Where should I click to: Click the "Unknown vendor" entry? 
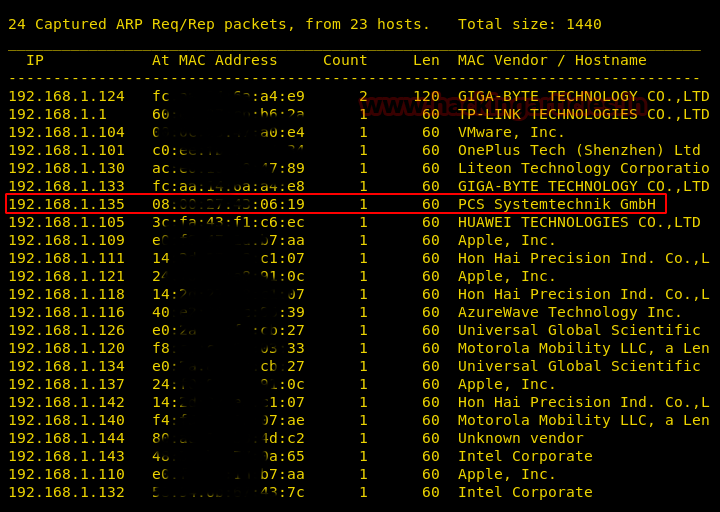pyautogui.click(x=521, y=438)
